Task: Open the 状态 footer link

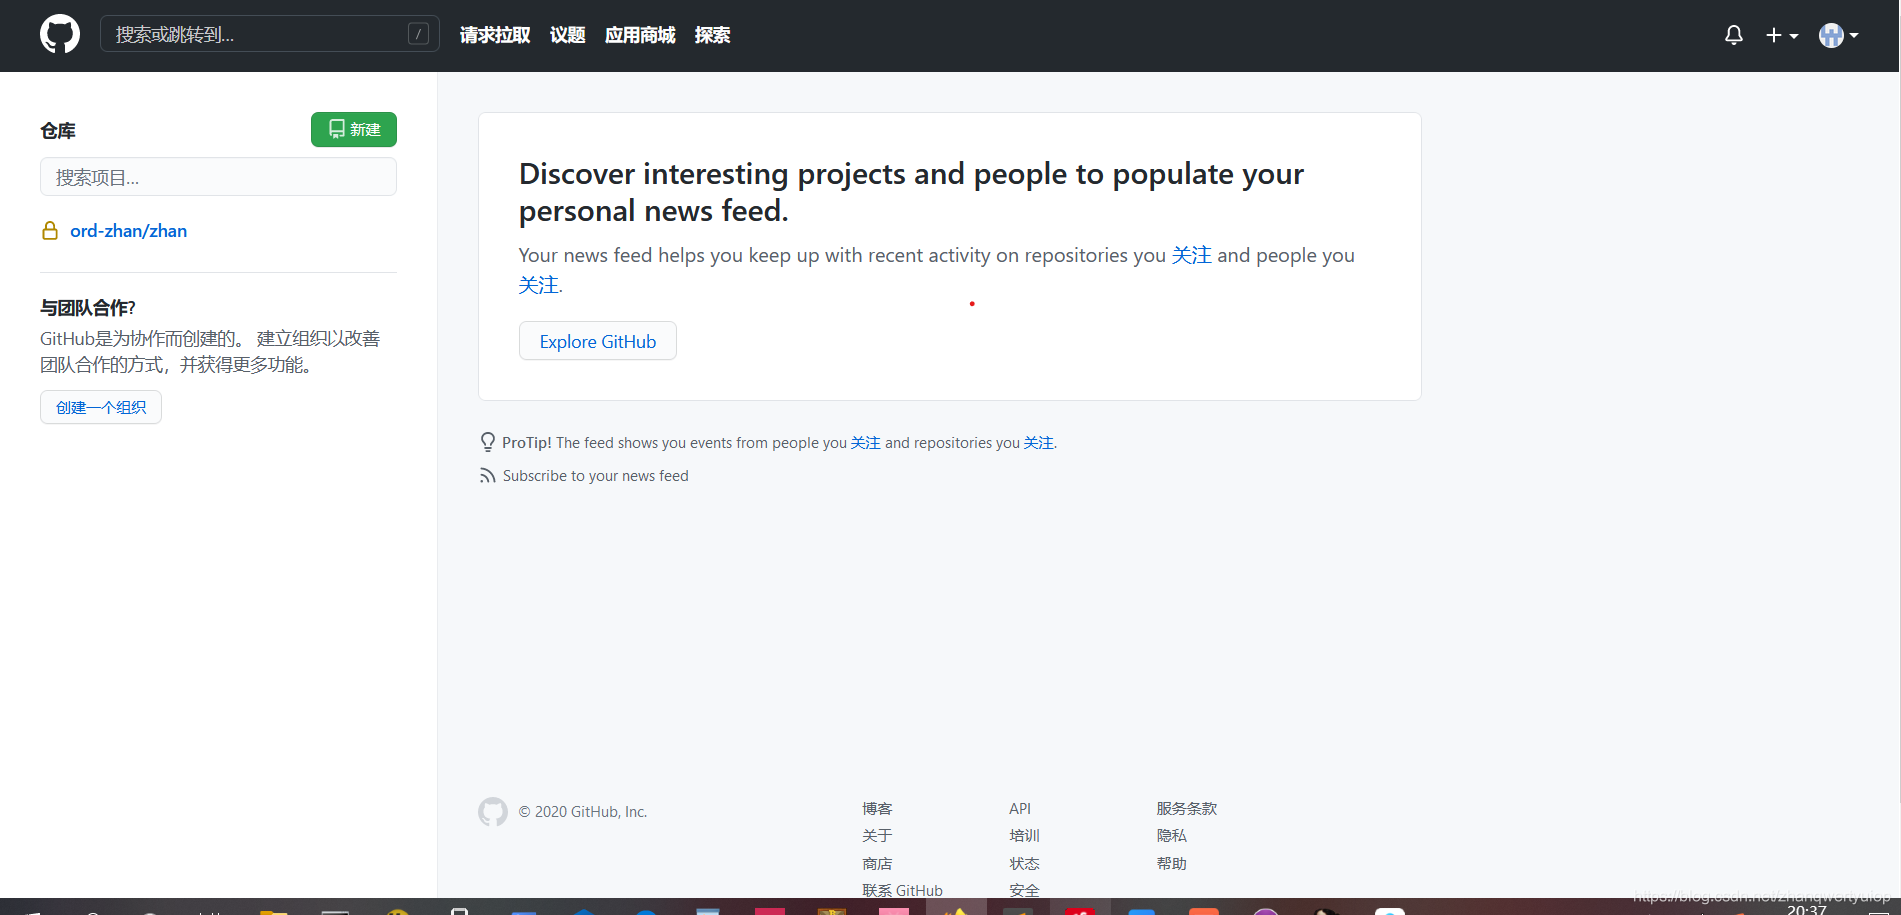Action: (x=1024, y=863)
